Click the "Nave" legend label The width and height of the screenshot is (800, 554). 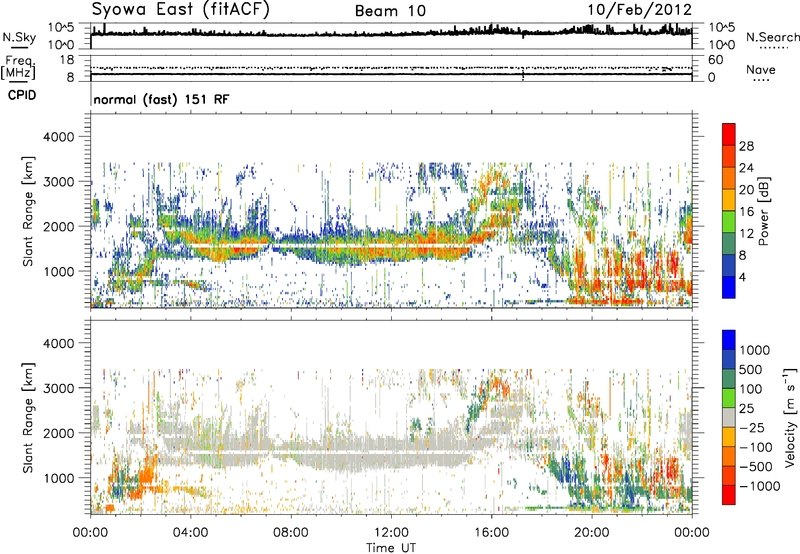tap(761, 69)
